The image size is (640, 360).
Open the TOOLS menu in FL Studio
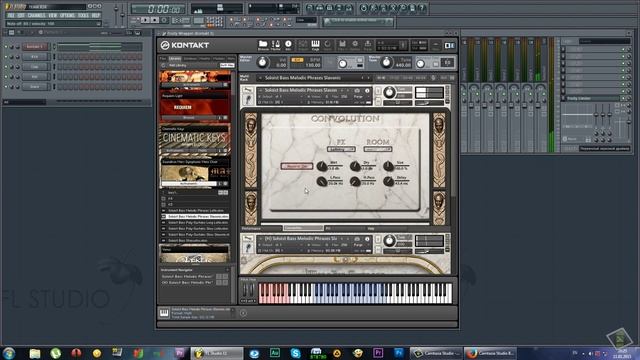(83, 15)
